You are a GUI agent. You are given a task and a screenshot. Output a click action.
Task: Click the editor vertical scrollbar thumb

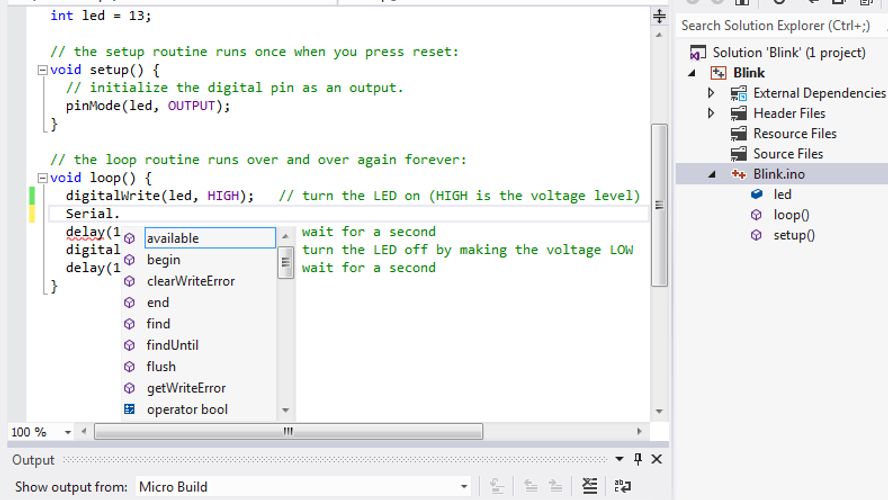click(x=659, y=205)
